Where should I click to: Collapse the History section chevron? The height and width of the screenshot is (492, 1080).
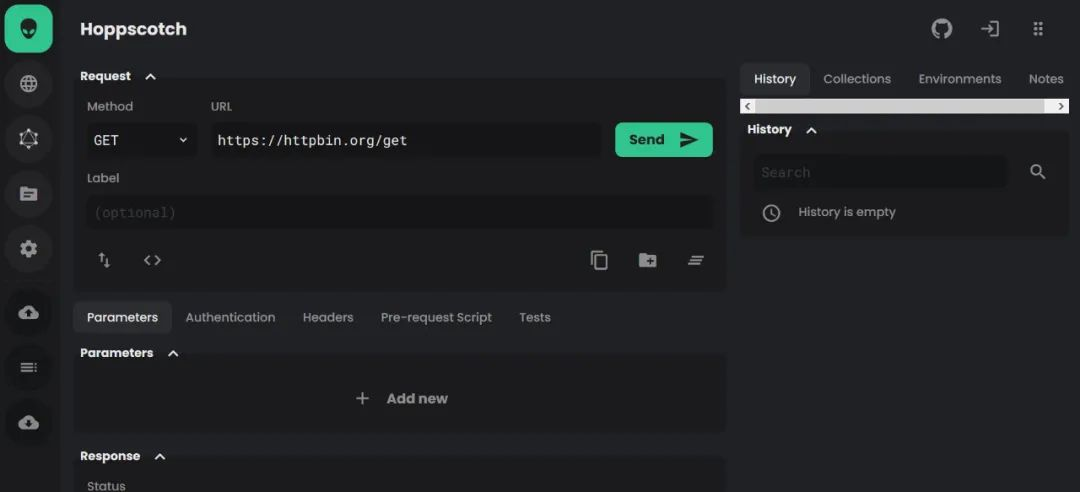point(811,130)
